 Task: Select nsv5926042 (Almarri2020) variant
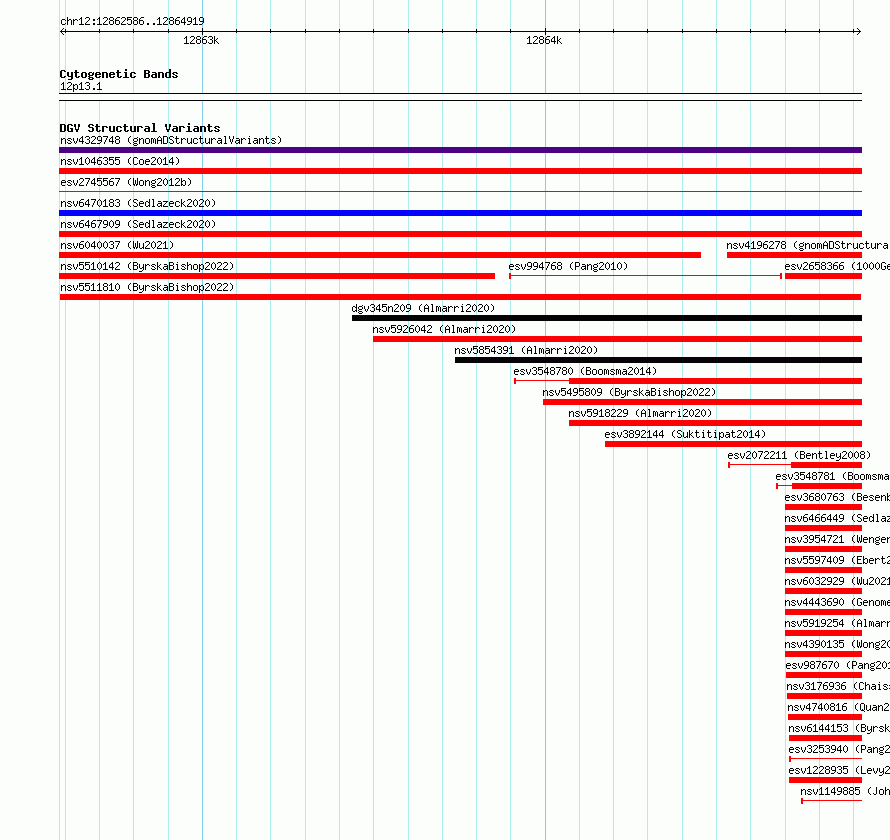444,329
